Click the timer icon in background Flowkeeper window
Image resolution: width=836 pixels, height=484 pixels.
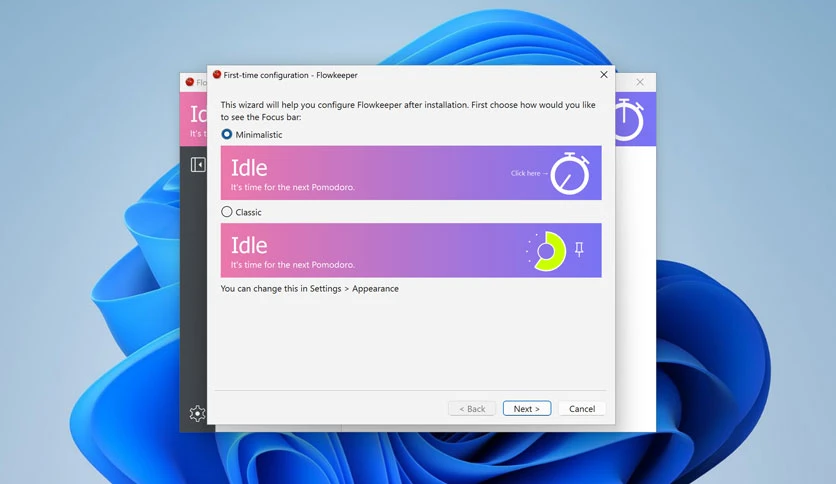tap(629, 119)
